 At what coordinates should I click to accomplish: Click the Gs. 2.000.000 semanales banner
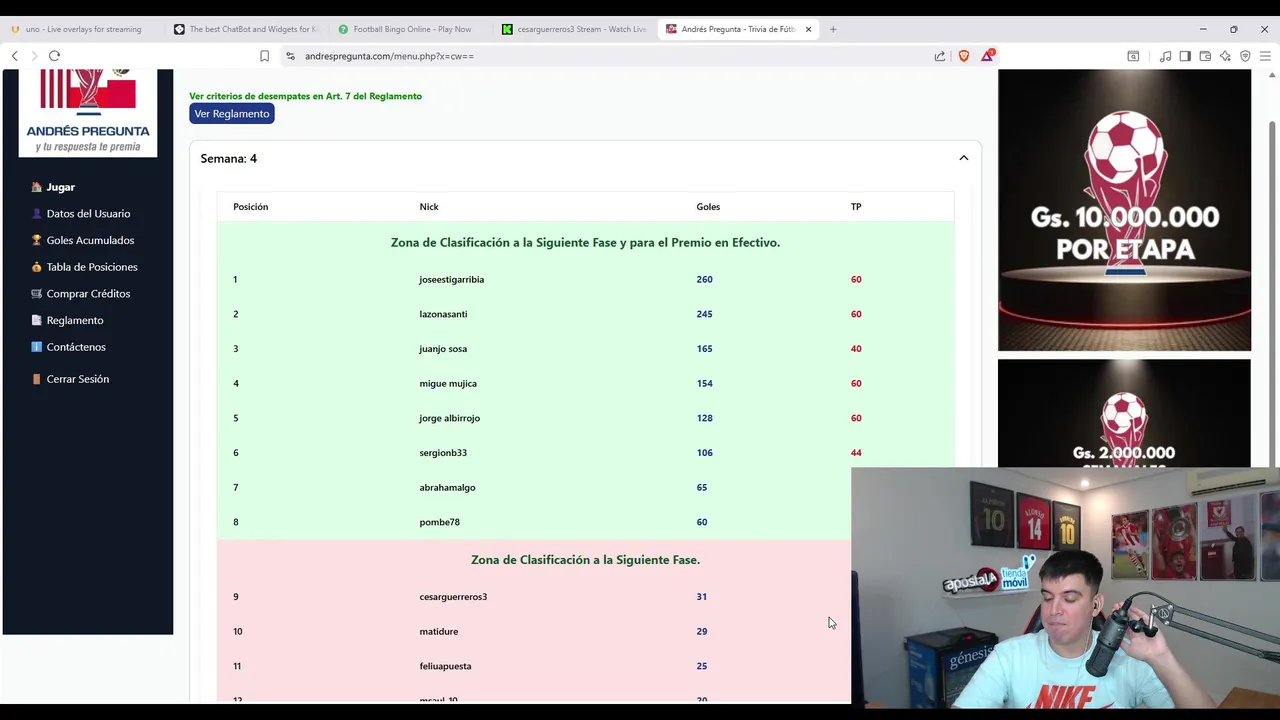pyautogui.click(x=1124, y=413)
